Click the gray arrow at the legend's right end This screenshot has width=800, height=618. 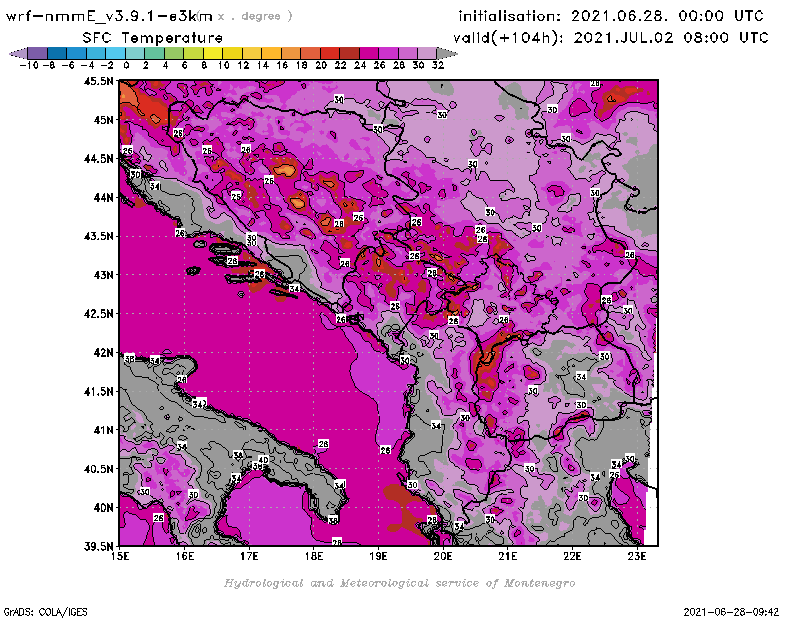pos(447,53)
